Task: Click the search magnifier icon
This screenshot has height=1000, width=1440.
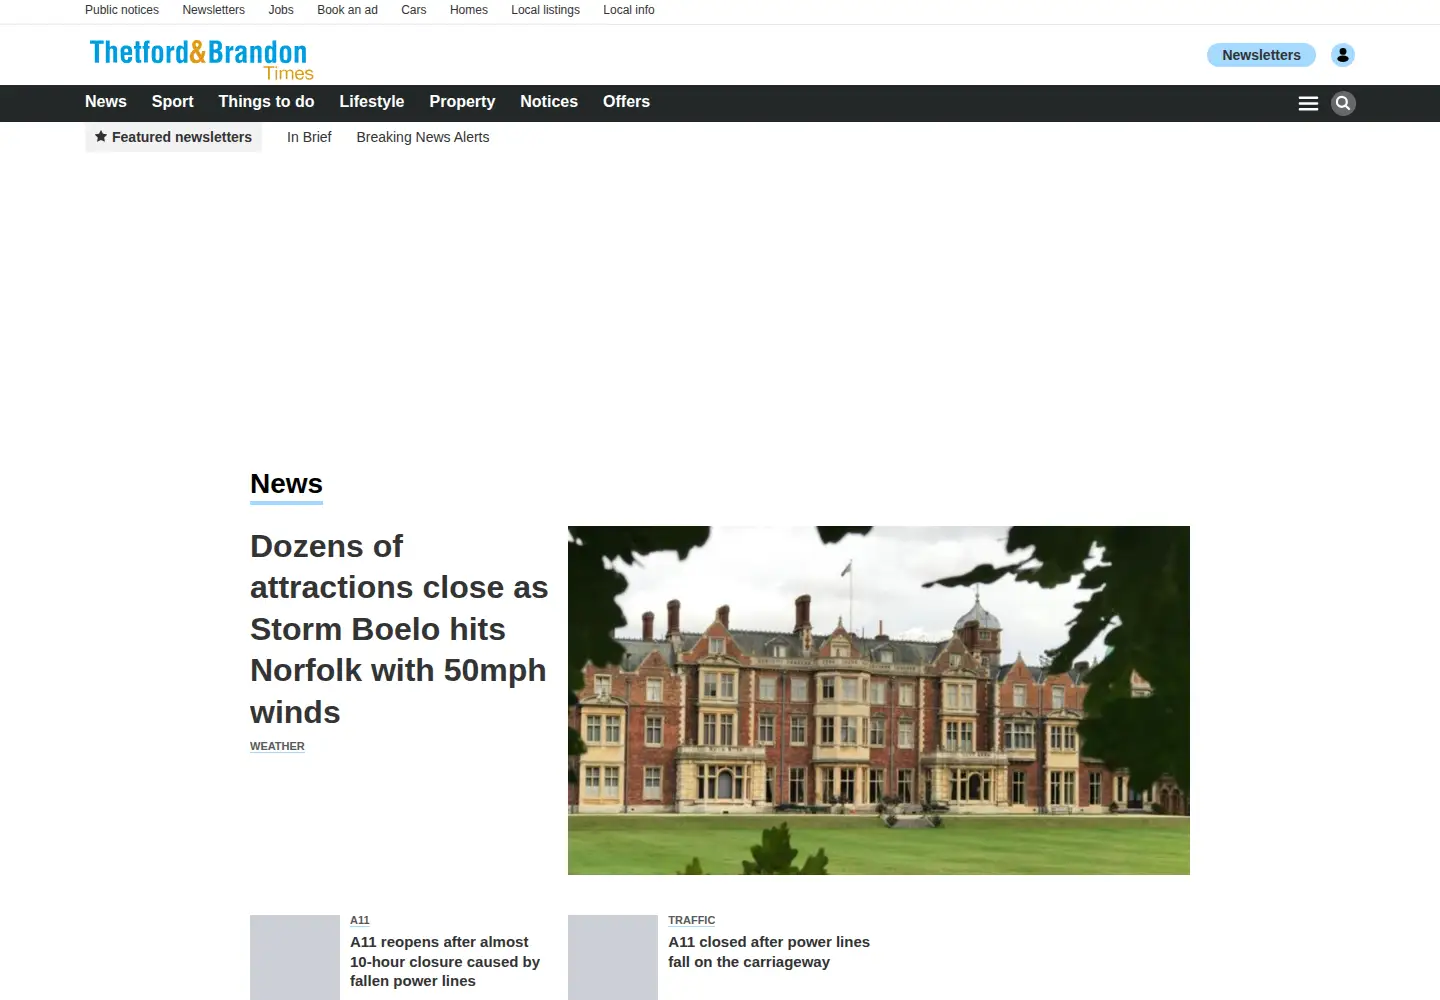Action: click(1343, 103)
